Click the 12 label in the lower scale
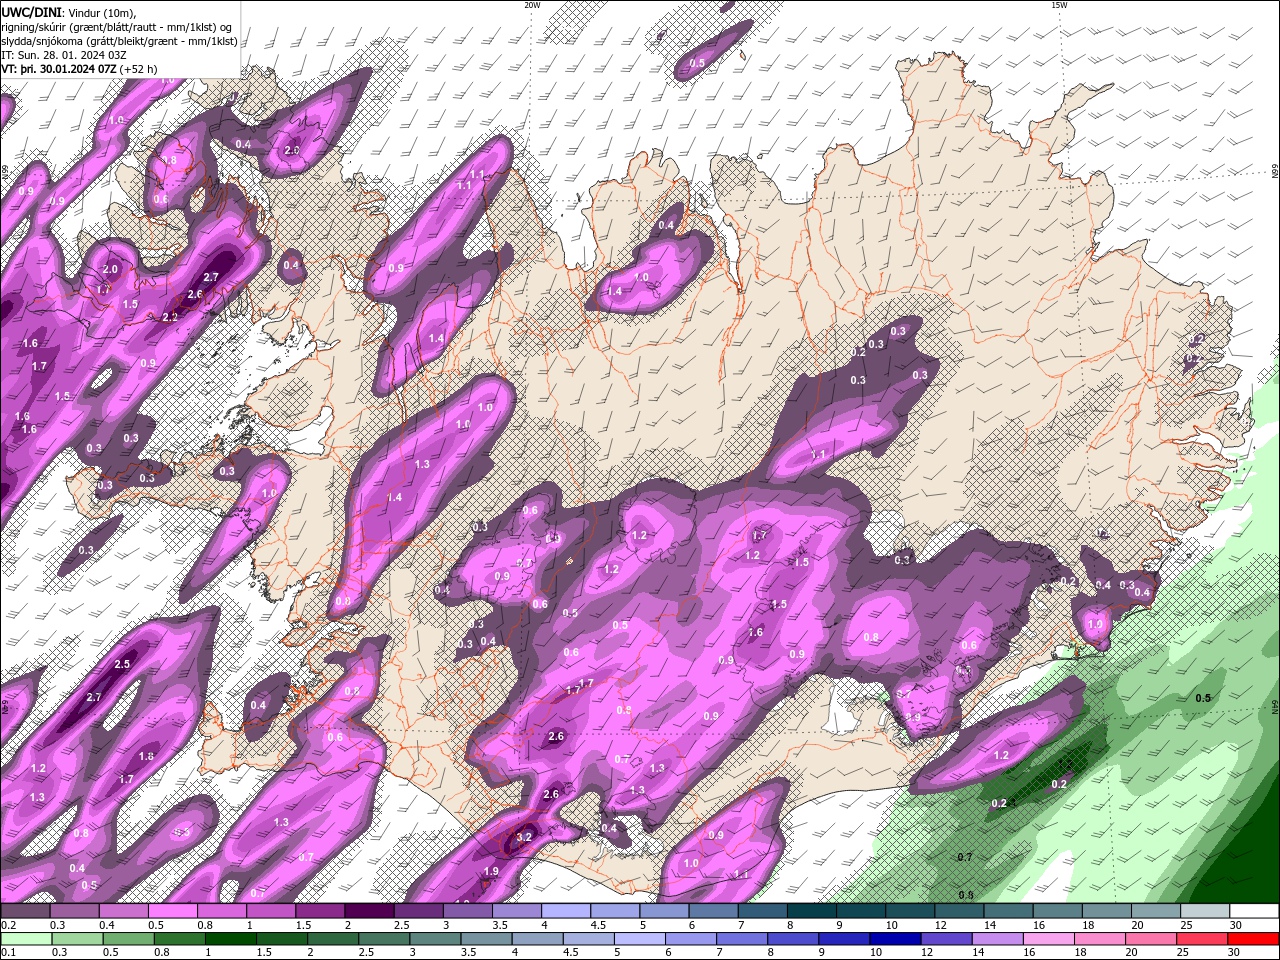This screenshot has height=960, width=1280. tap(927, 952)
